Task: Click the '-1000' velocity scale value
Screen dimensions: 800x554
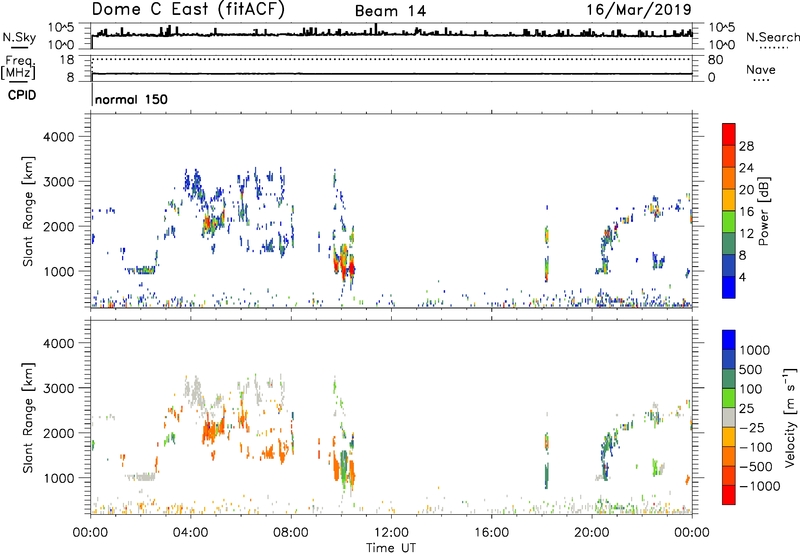Action: [x=760, y=486]
